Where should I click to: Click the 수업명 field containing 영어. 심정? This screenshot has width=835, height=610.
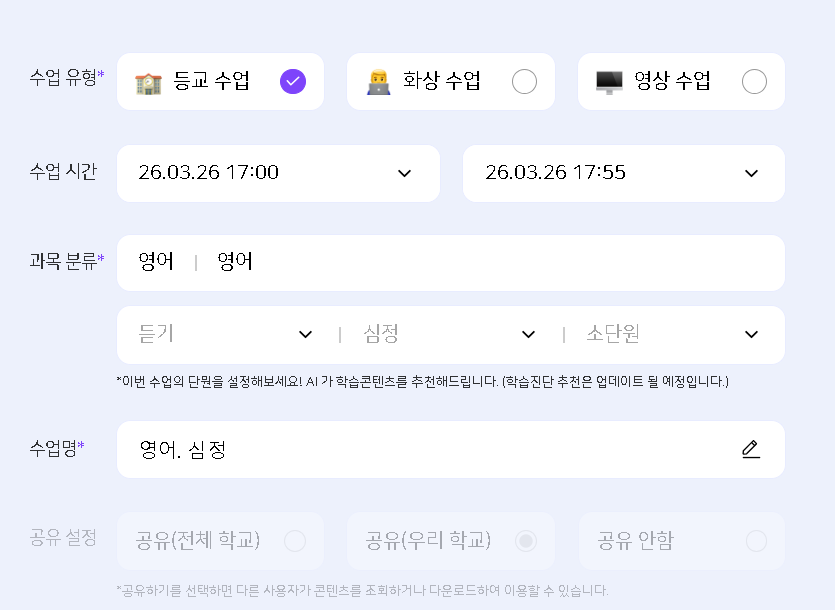(430, 449)
